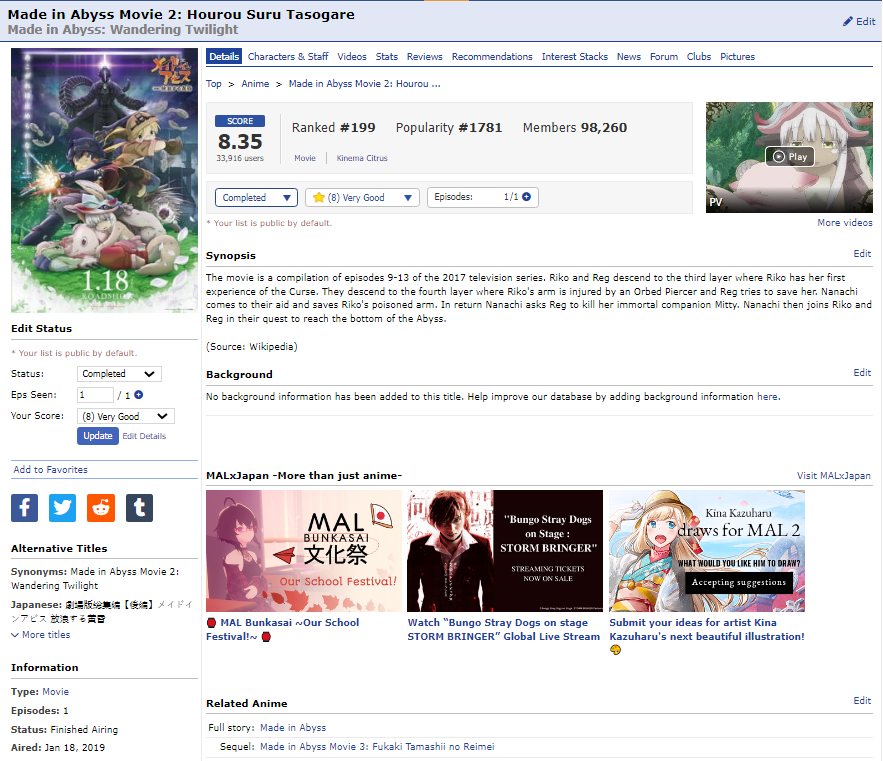Click Popularity #1781 text
Viewport: 883px width, 761px height.
click(449, 128)
